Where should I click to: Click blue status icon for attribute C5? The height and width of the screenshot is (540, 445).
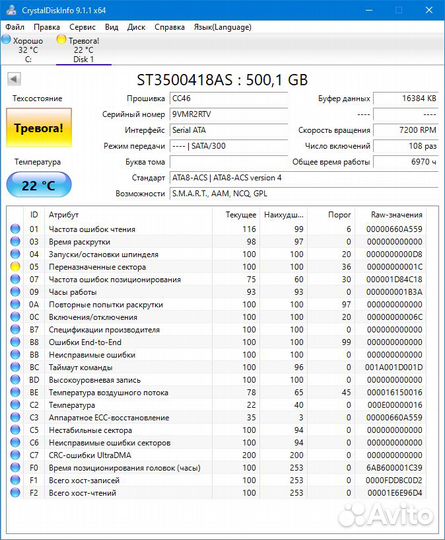tap(15, 430)
